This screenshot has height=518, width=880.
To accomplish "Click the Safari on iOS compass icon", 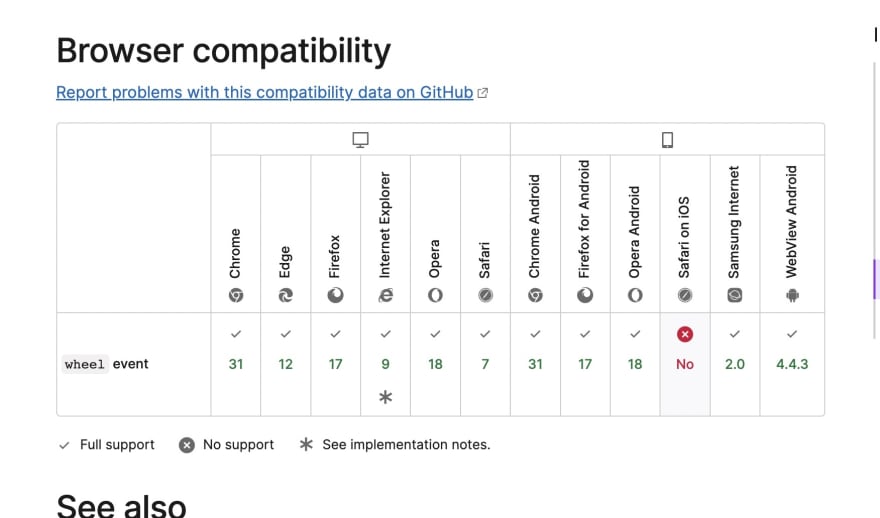I will pyautogui.click(x=685, y=295).
